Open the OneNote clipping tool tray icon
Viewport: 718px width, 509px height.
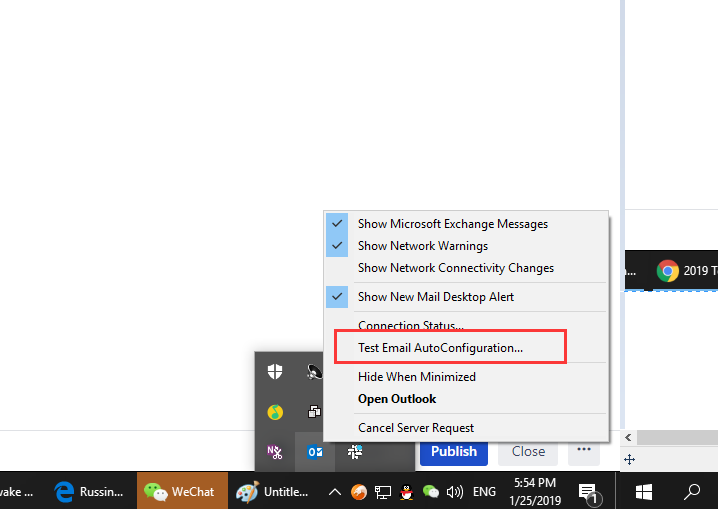pyautogui.click(x=274, y=452)
